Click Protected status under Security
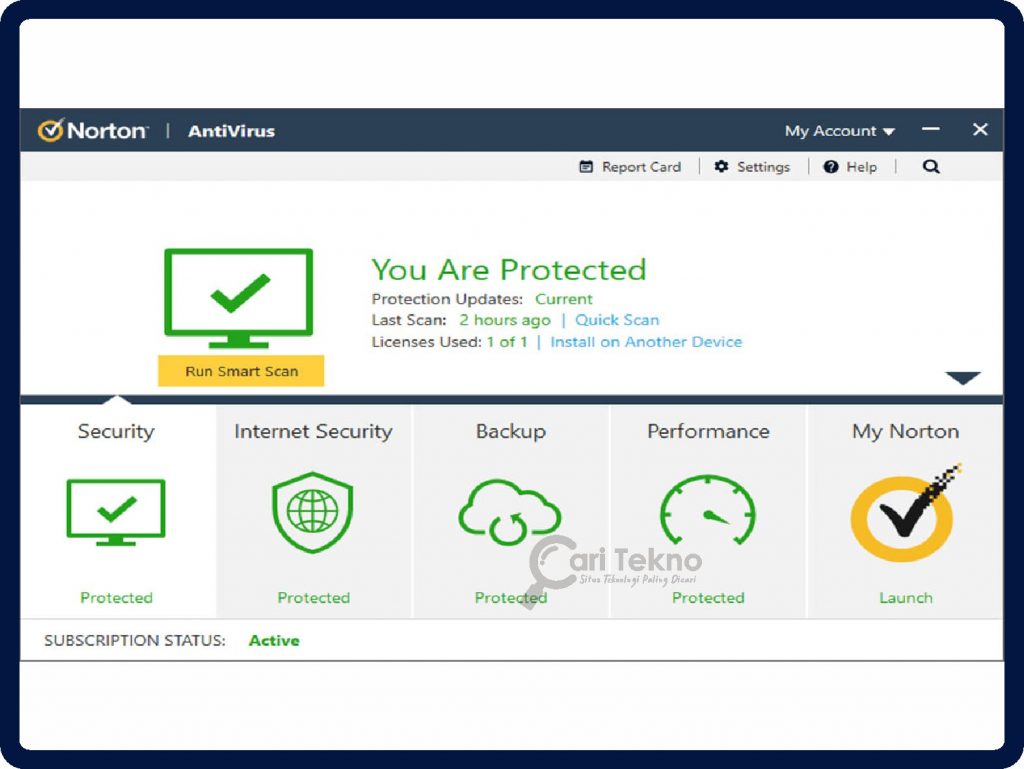Viewport: 1024px width, 769px height. click(x=116, y=598)
